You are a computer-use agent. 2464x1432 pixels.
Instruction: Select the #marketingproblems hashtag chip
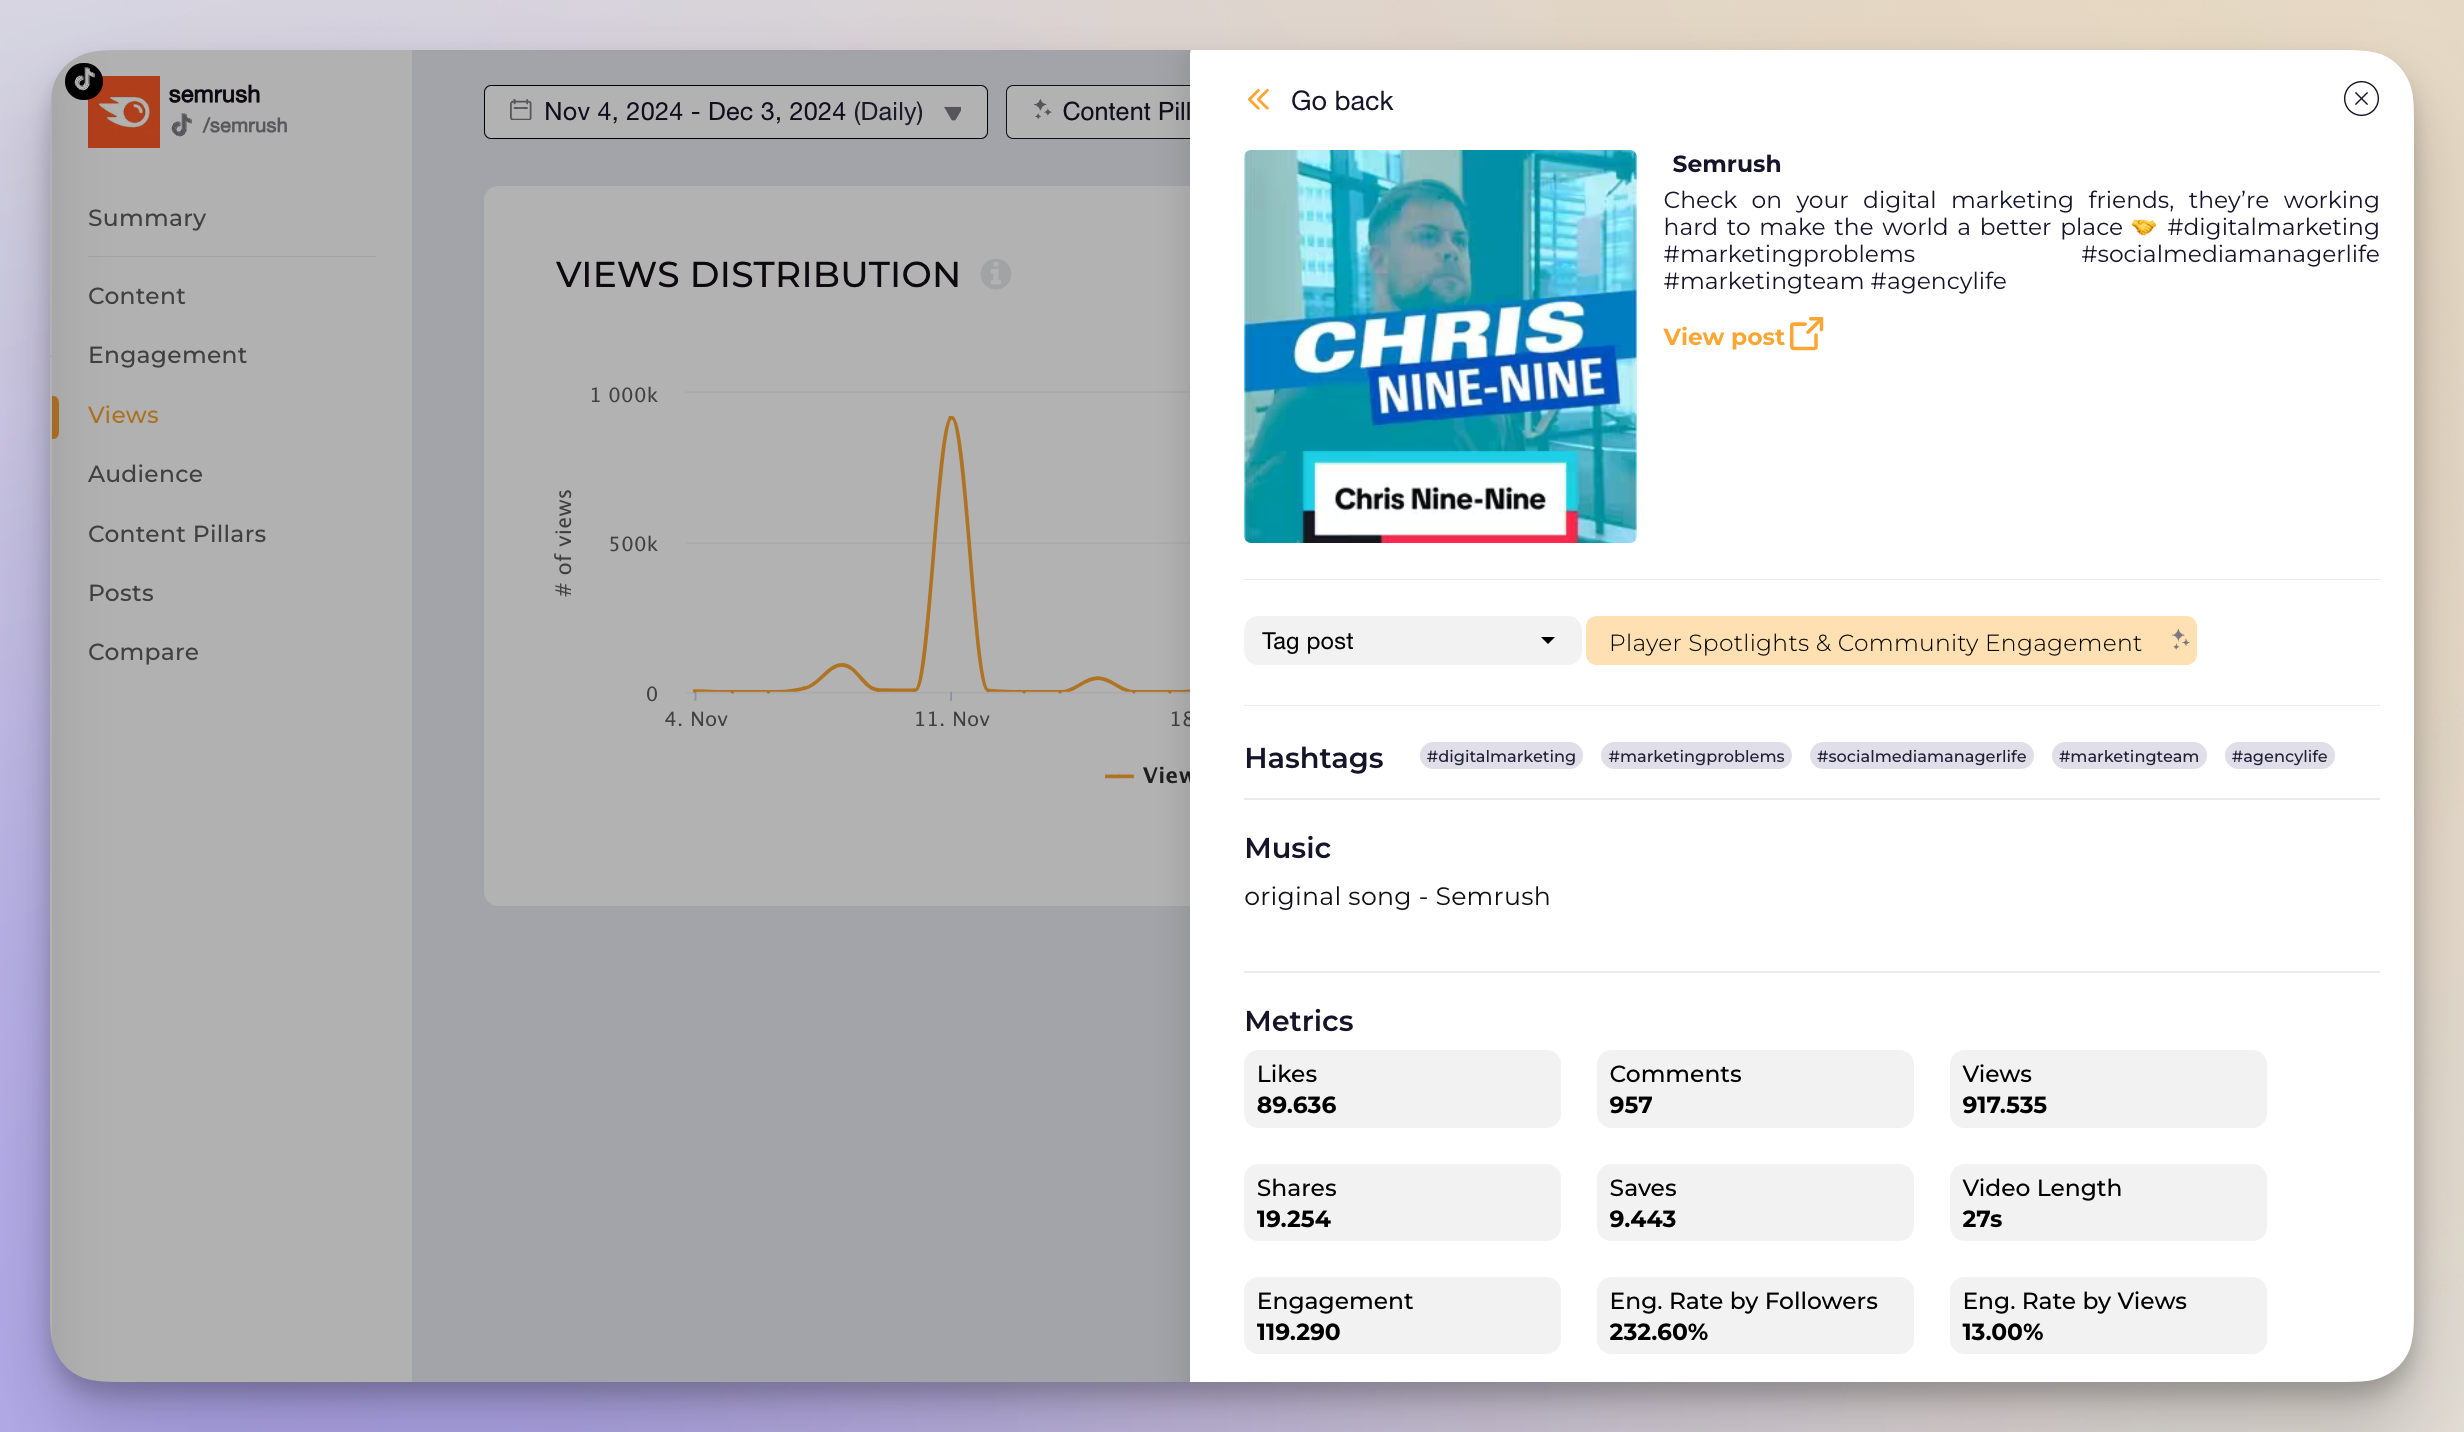click(x=1696, y=756)
